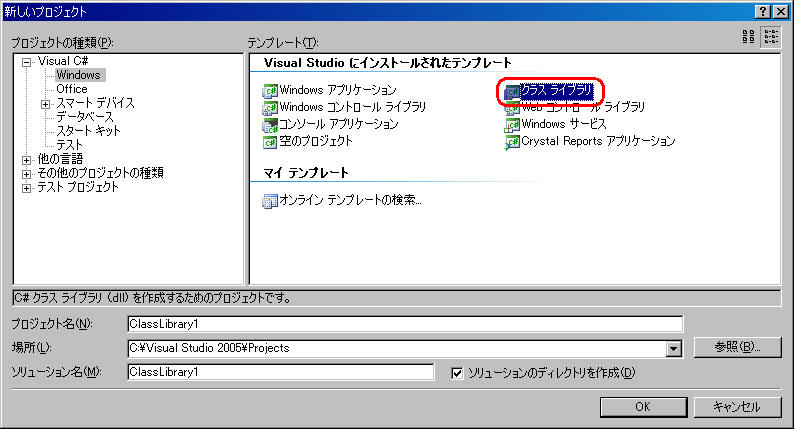Pick the 空のプロジェクト template icon
794x429 pixels.
pos(269,142)
